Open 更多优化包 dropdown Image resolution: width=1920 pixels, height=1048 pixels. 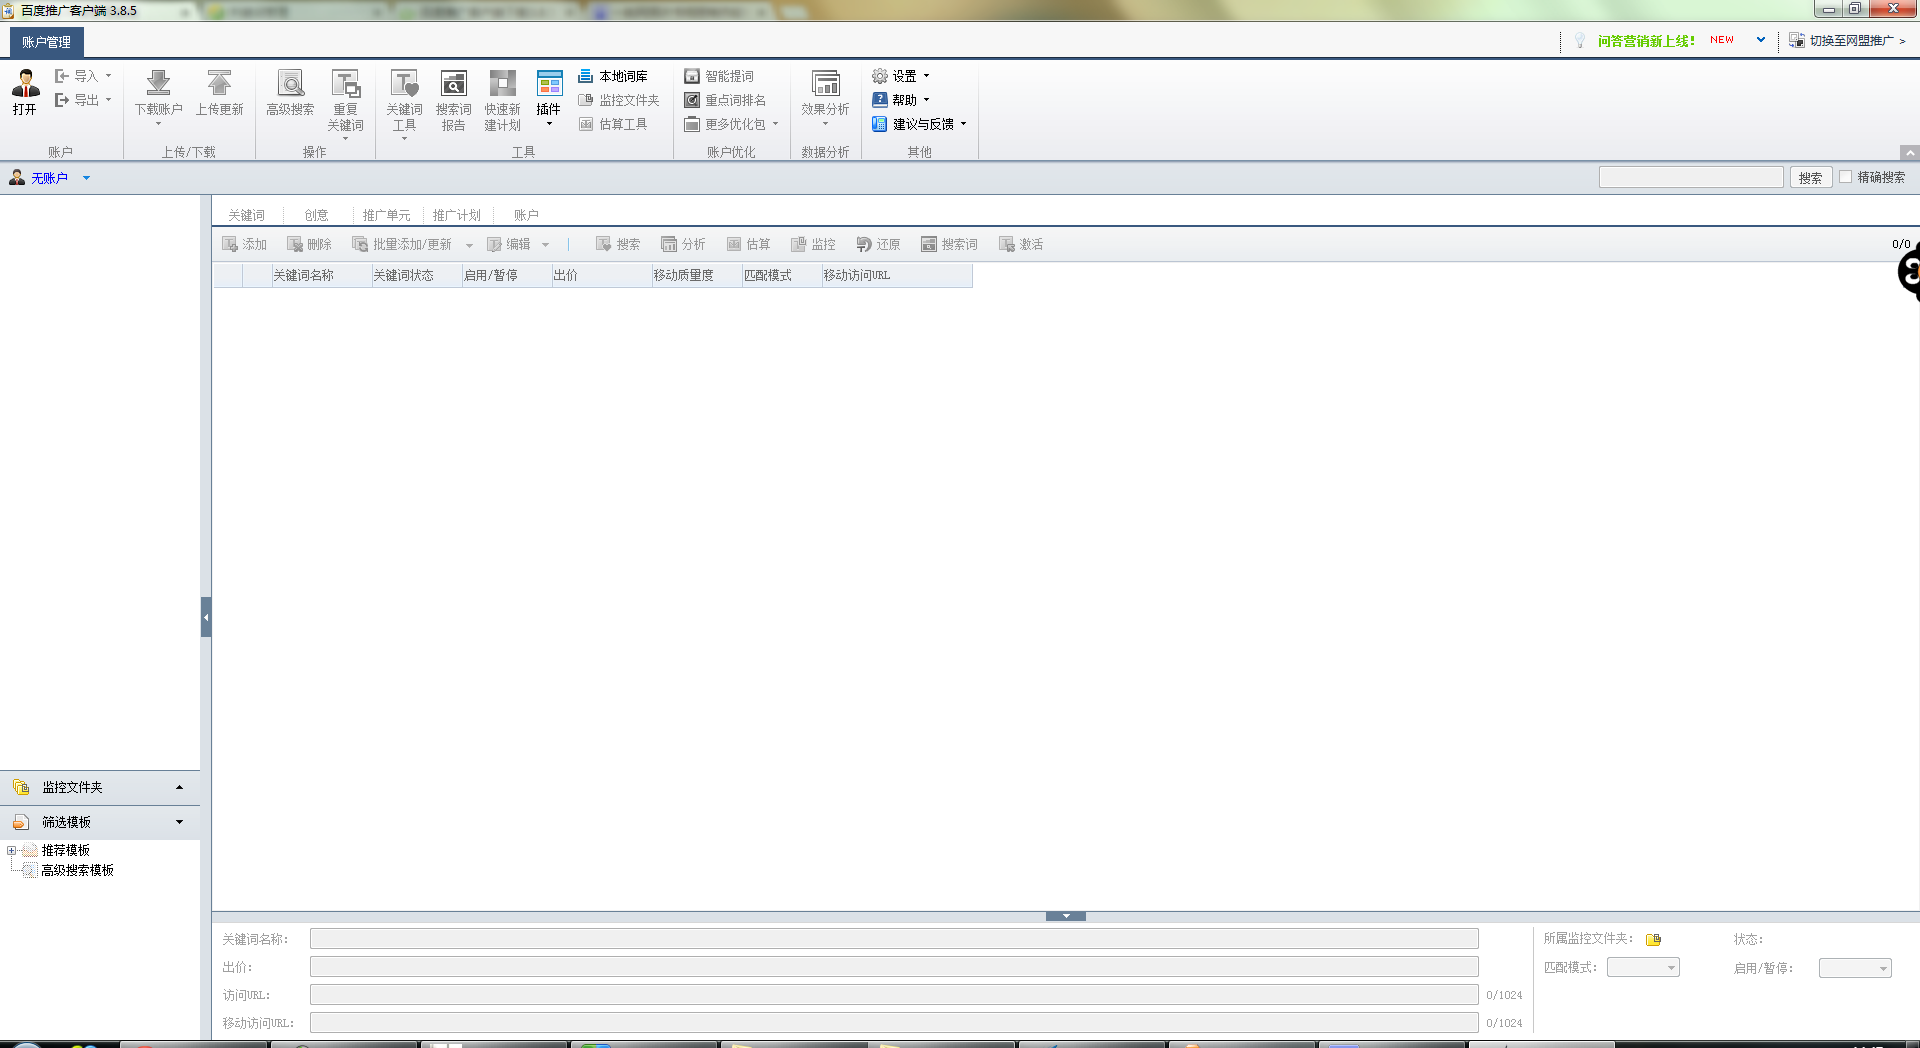(731, 124)
